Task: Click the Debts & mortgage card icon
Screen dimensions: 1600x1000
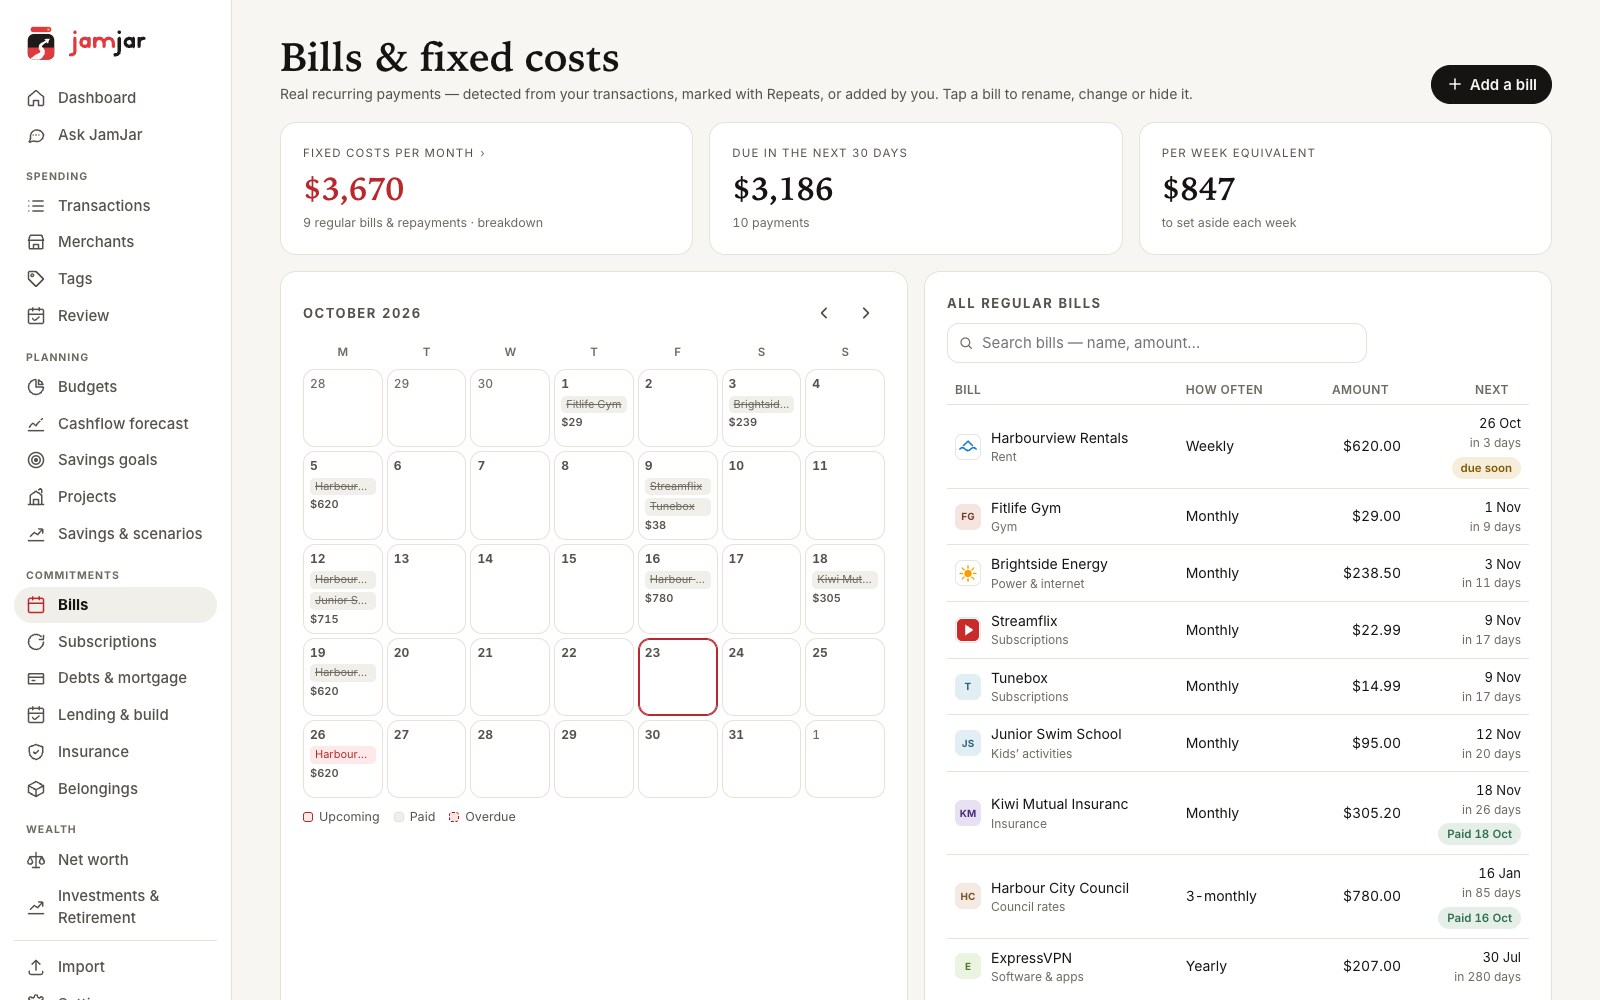Action: (x=36, y=678)
